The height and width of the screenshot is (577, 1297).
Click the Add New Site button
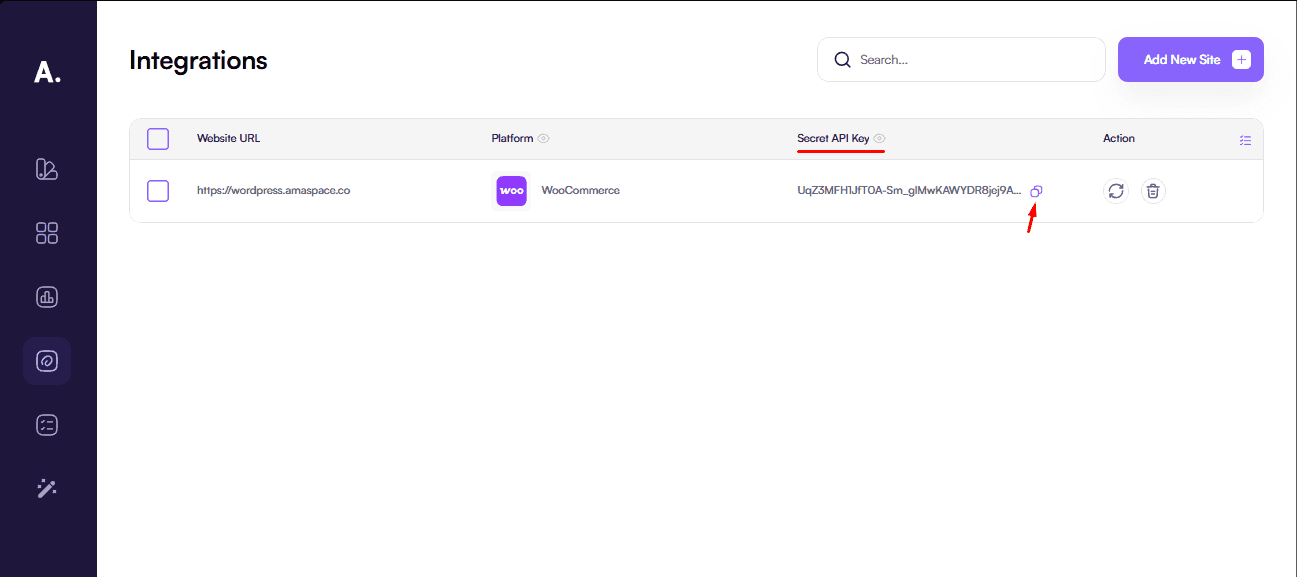[x=1190, y=60]
